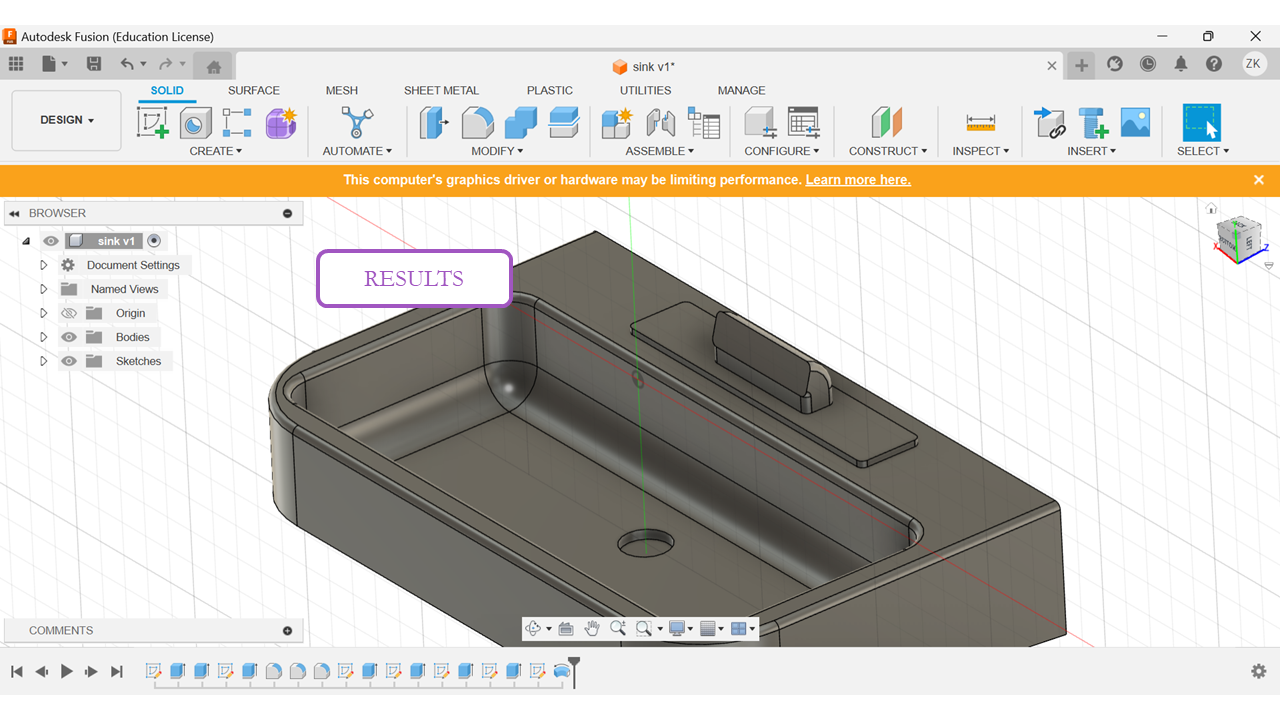Screen dimensions: 1280x720
Task: Select the Measure tool
Action: [x=980, y=123]
